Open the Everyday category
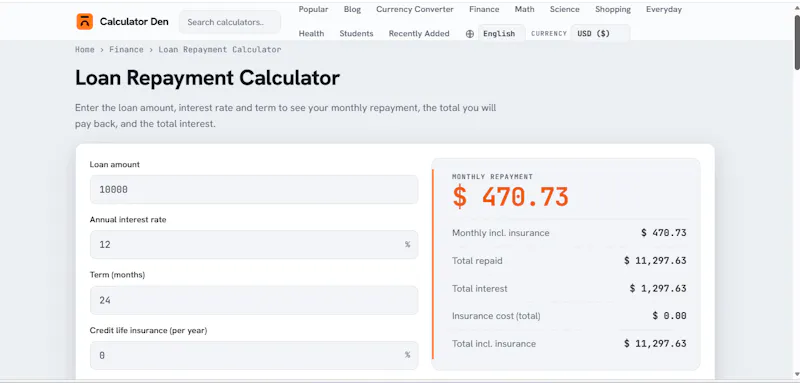This screenshot has height=383, width=800. [664, 9]
